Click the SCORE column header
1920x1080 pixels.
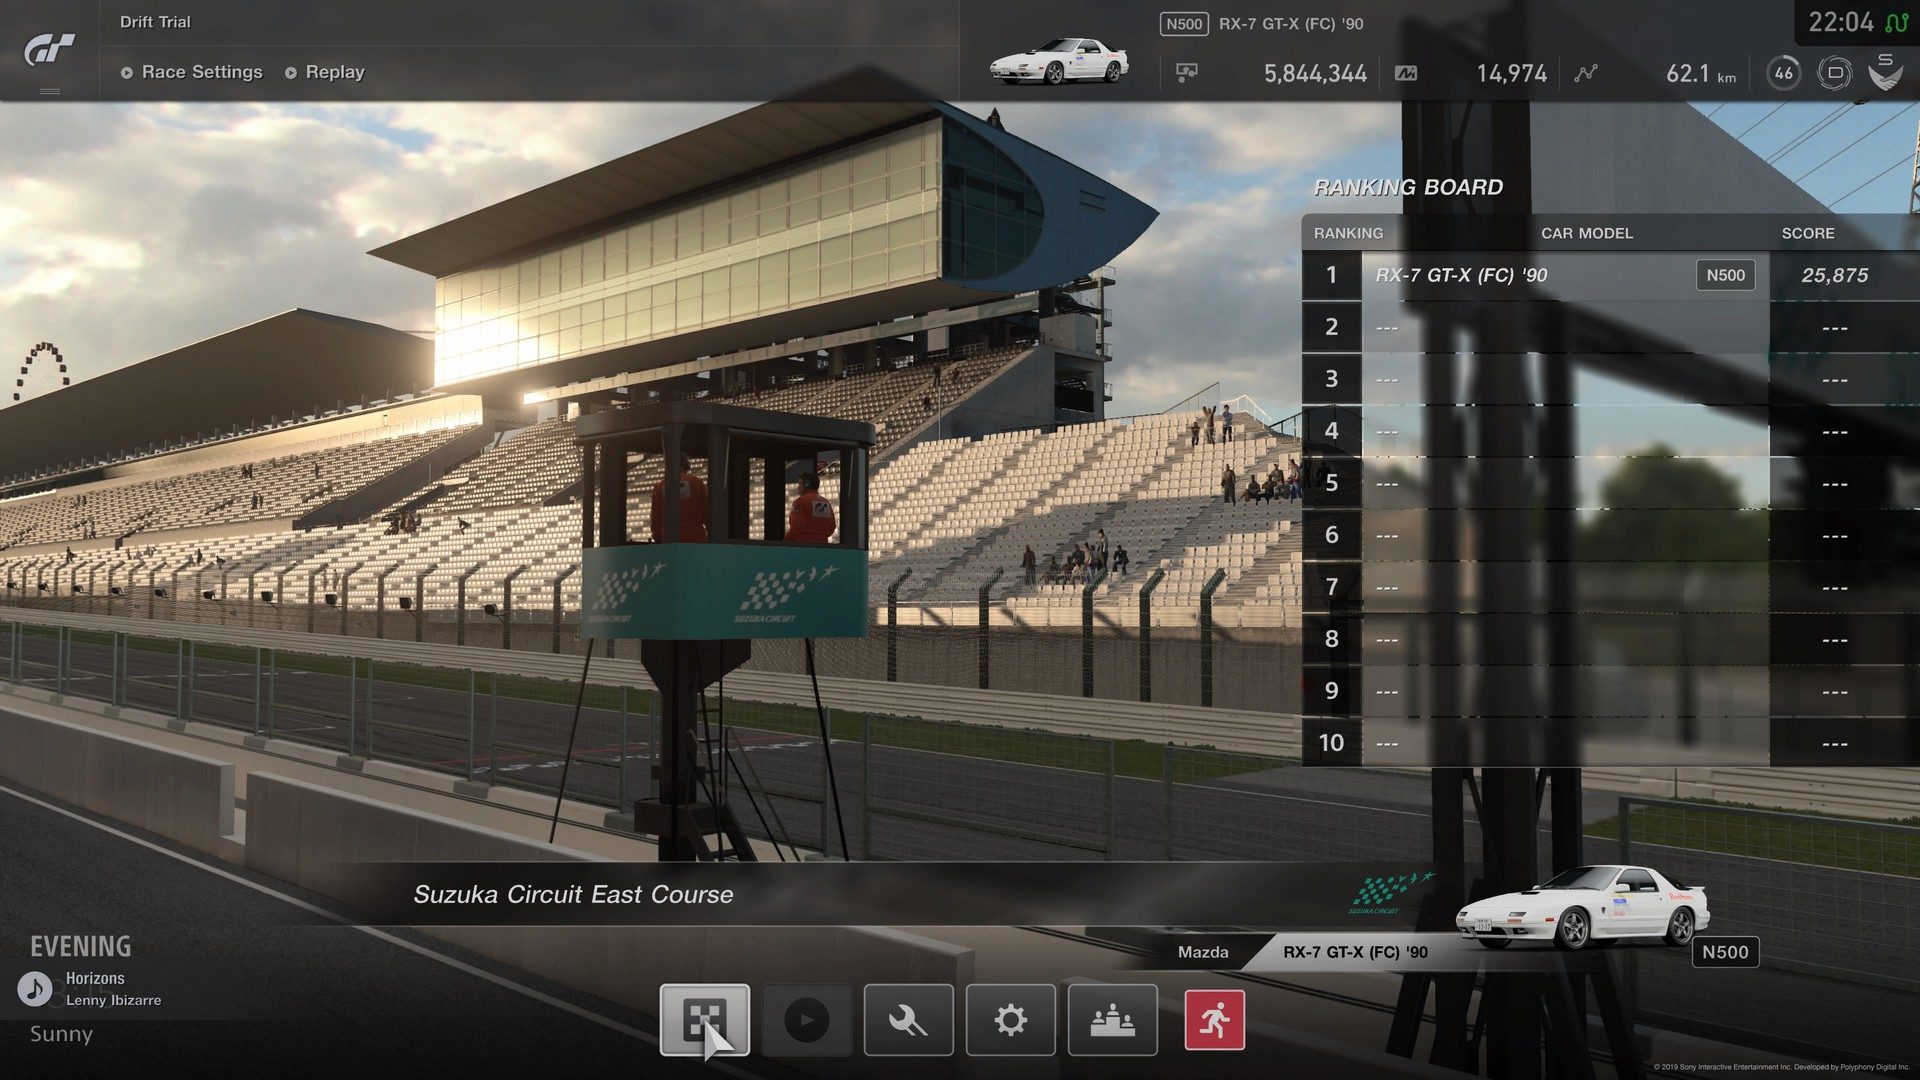(1807, 233)
